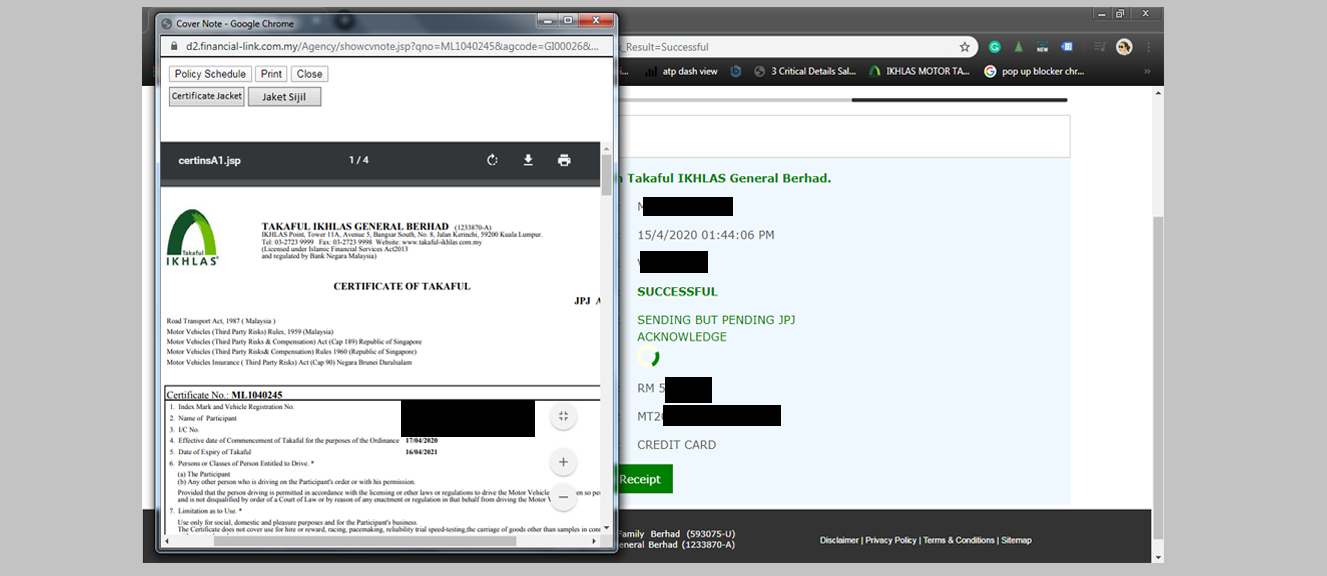Viewport: 1327px width, 576px height.
Task: Click the PDF horizontal scrollbar thumb
Action: 365,541
